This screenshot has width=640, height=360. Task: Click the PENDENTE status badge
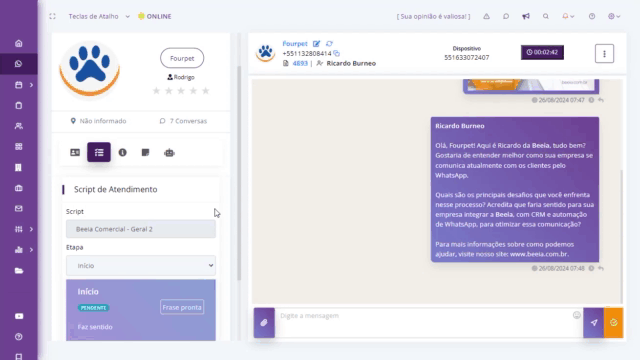coord(93,308)
